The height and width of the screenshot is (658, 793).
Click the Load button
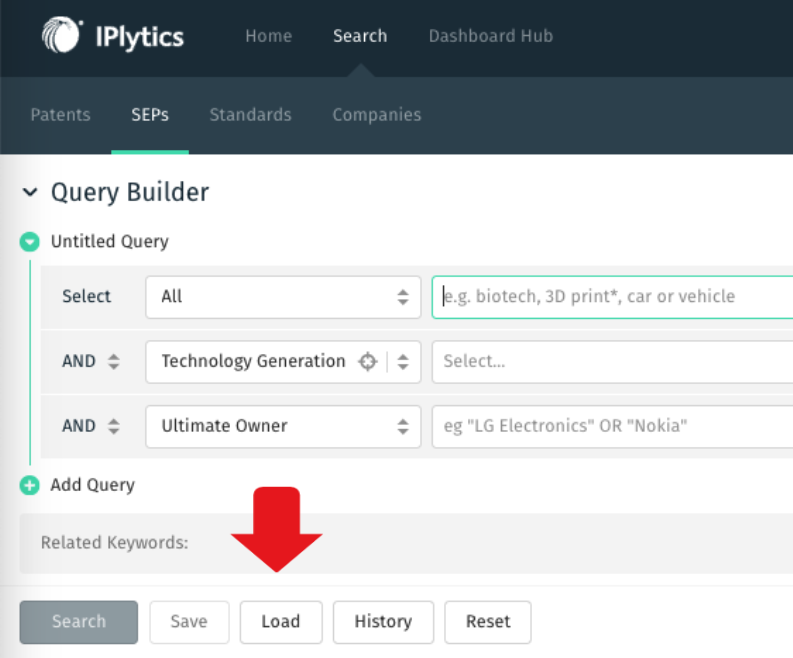281,622
